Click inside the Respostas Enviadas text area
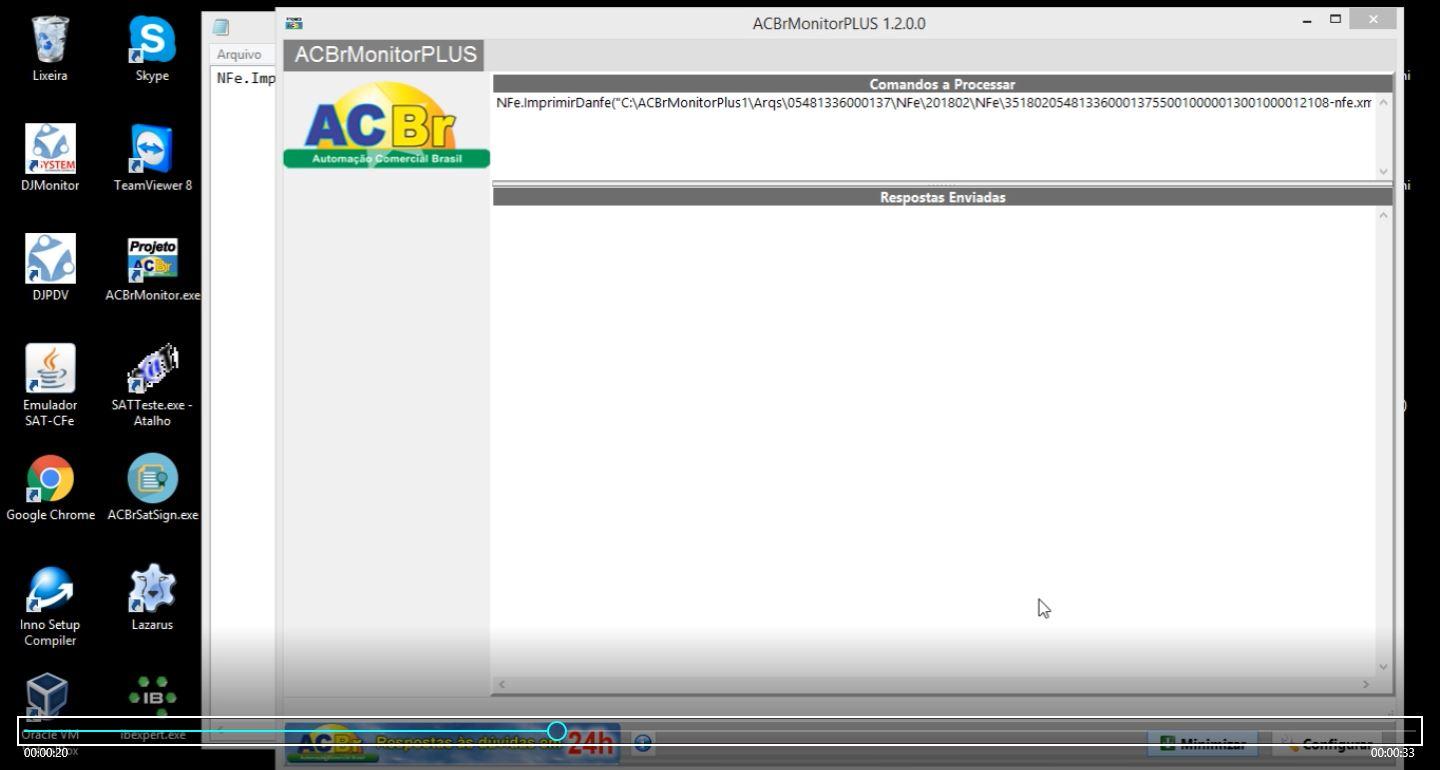This screenshot has height=770, width=1440. click(x=934, y=441)
